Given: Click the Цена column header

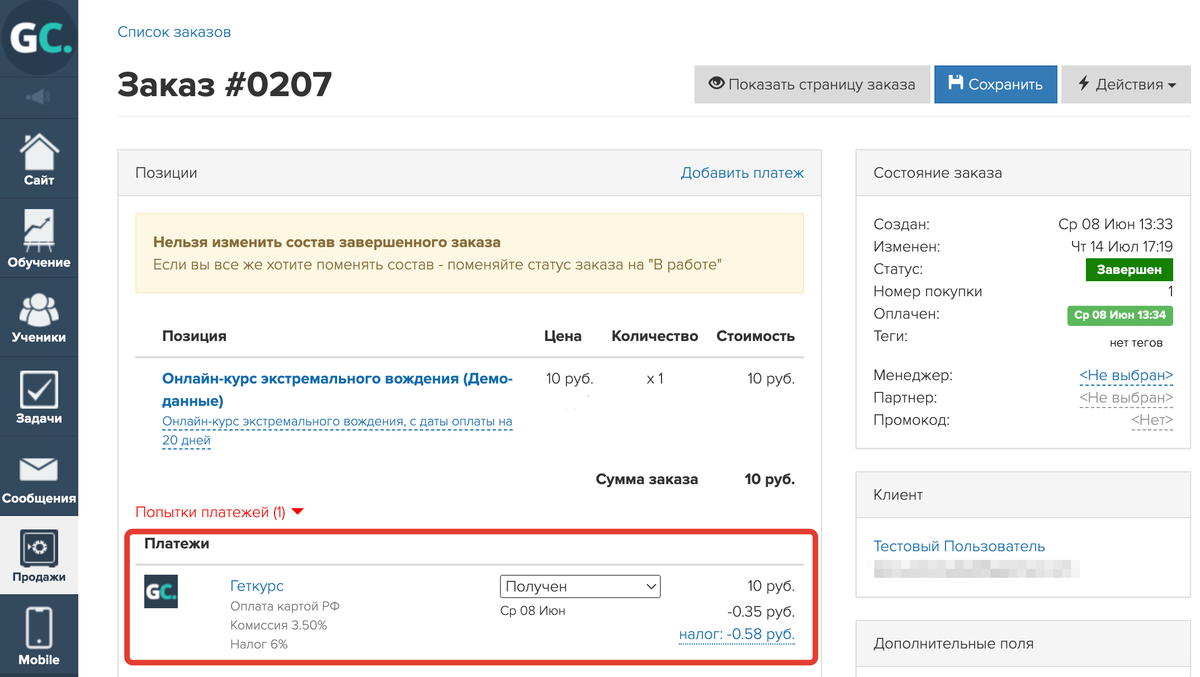Looking at the screenshot, I should coord(563,336).
